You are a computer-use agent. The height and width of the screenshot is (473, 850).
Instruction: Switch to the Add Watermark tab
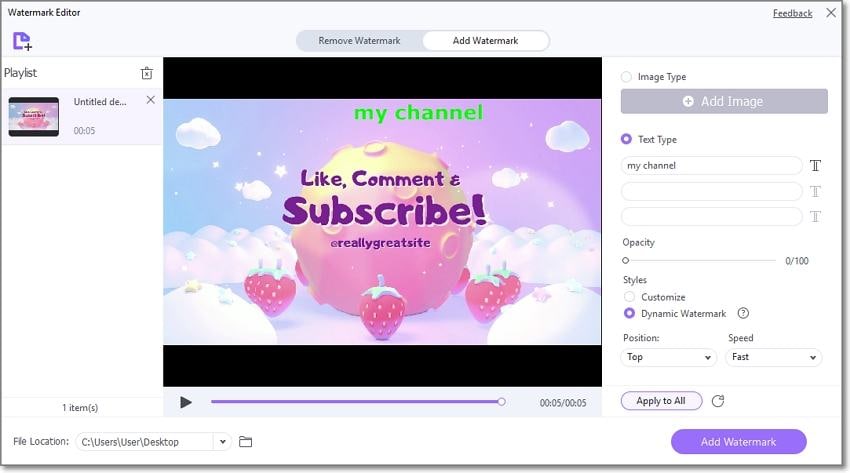pyautogui.click(x=485, y=41)
